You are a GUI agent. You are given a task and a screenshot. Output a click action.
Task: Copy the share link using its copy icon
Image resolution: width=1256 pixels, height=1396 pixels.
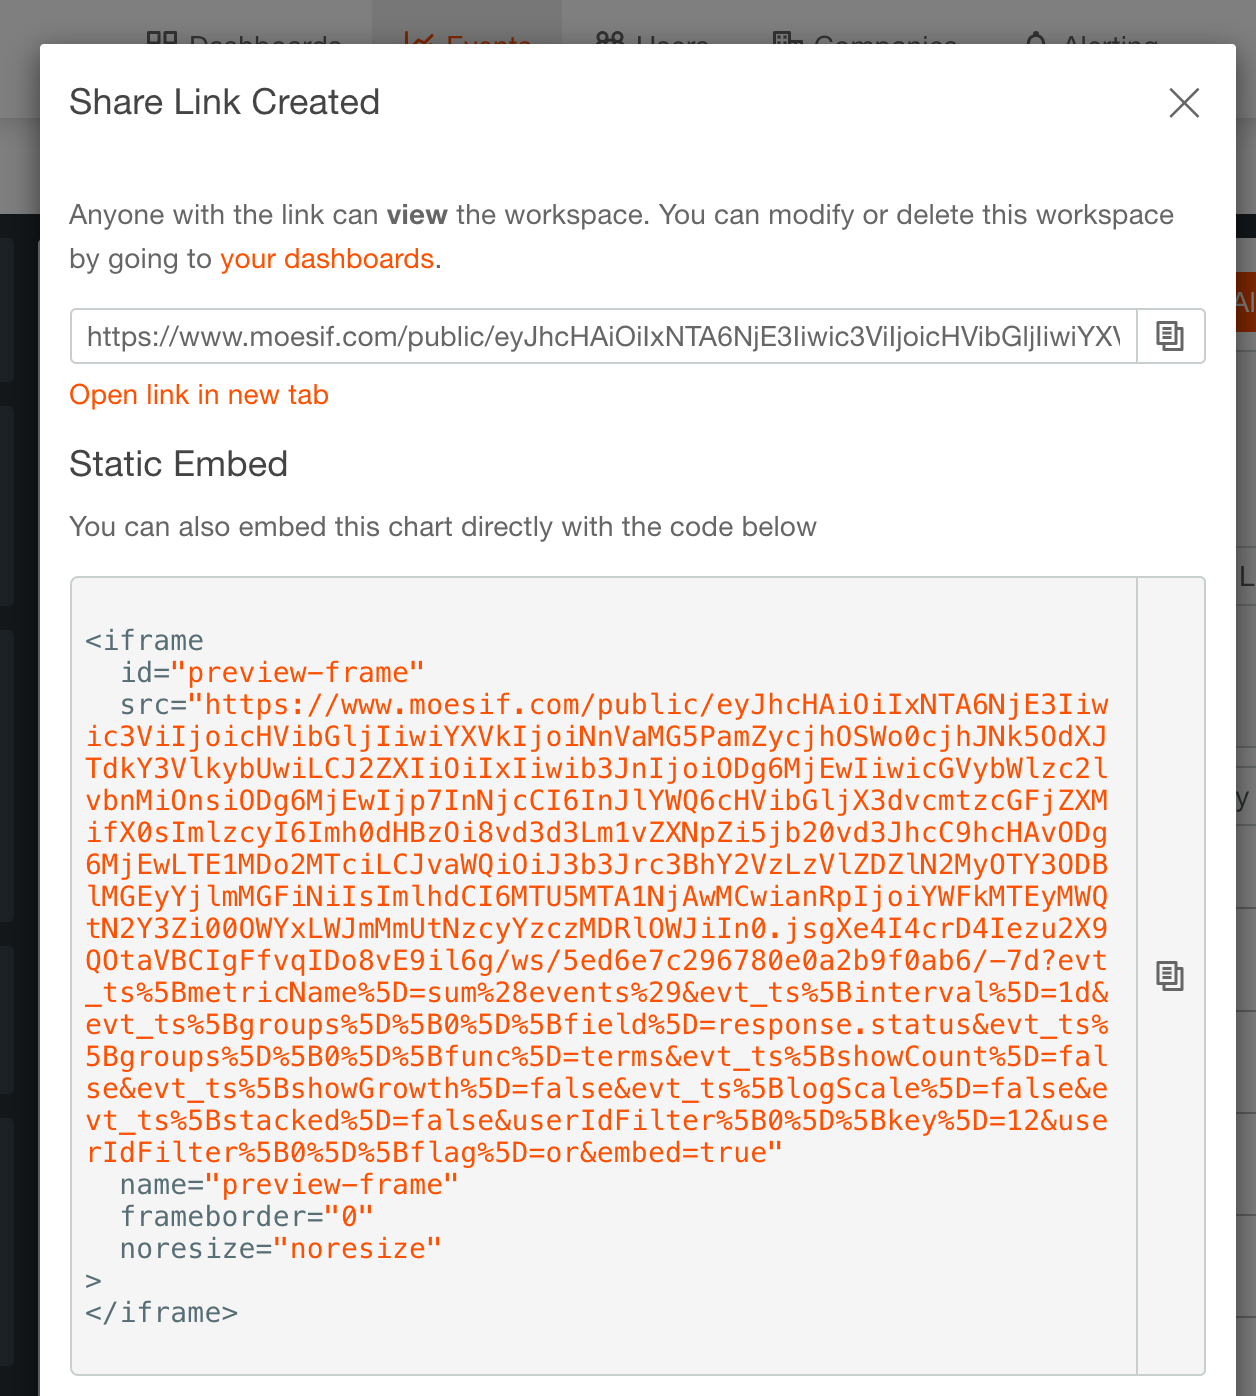point(1170,336)
